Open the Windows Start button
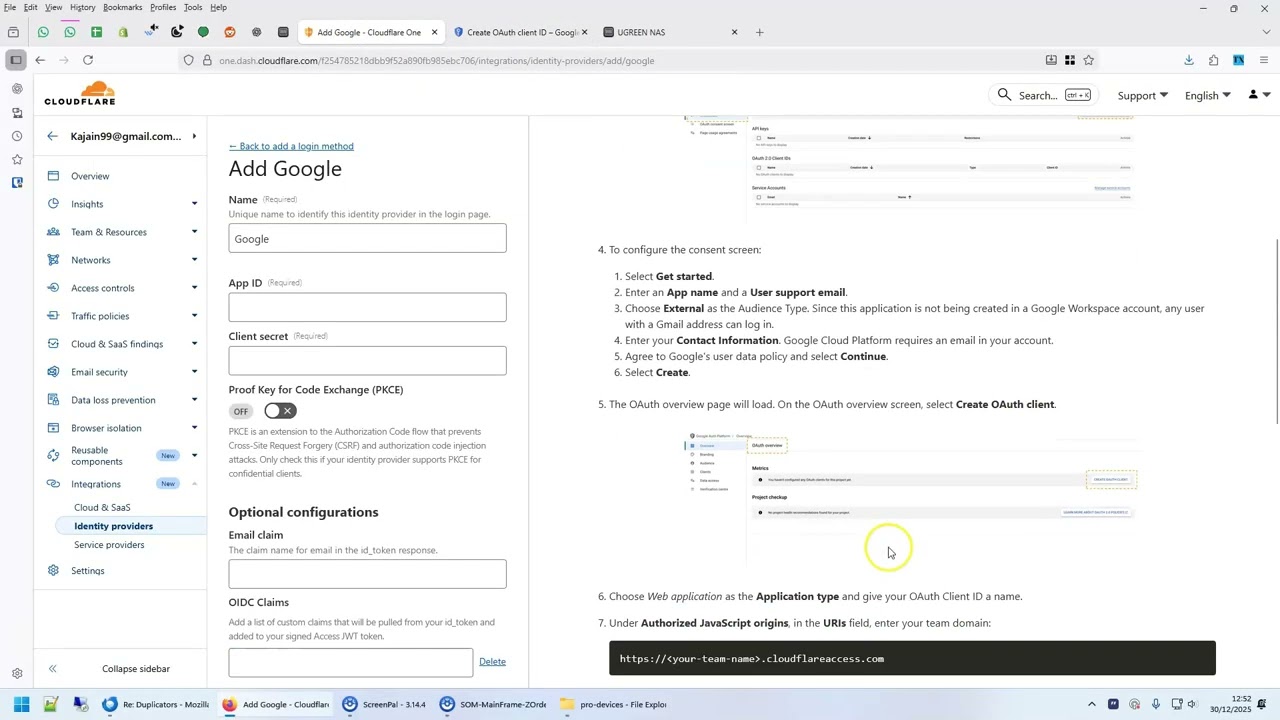 [21, 704]
